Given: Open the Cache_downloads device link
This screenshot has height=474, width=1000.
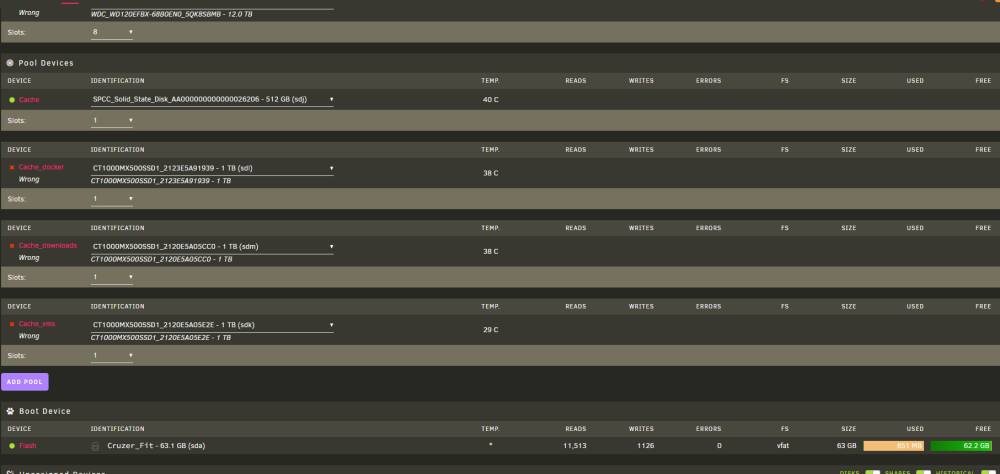Looking at the screenshot, I should pyautogui.click(x=47, y=246).
